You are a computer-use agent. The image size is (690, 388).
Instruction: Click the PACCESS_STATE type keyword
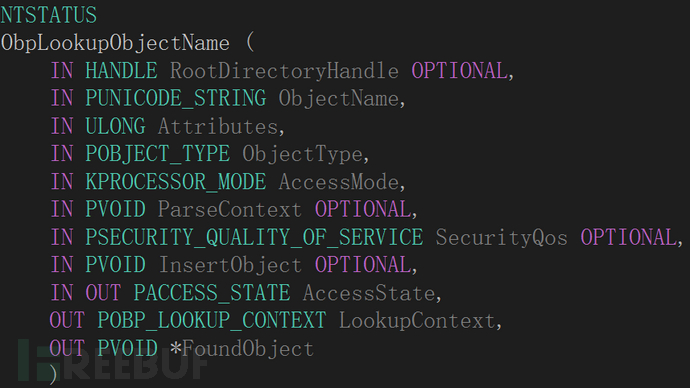point(212,293)
